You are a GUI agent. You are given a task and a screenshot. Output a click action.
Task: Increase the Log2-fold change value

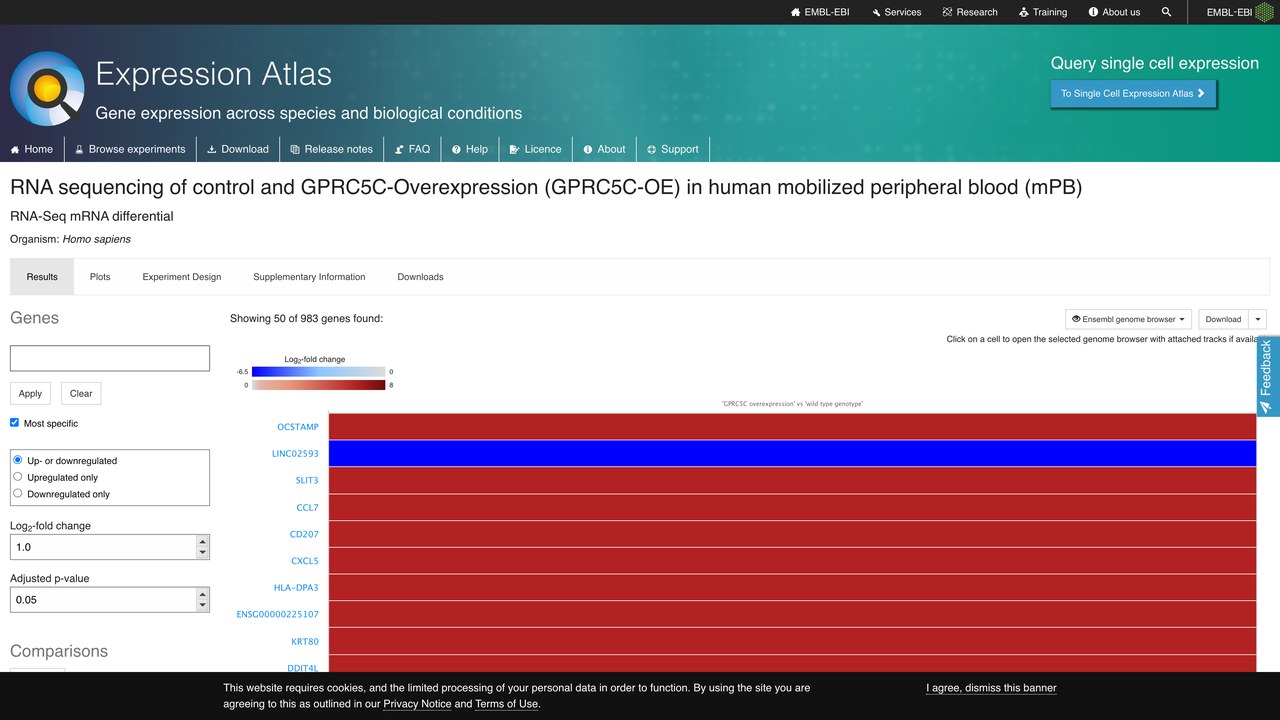pyautogui.click(x=203, y=541)
